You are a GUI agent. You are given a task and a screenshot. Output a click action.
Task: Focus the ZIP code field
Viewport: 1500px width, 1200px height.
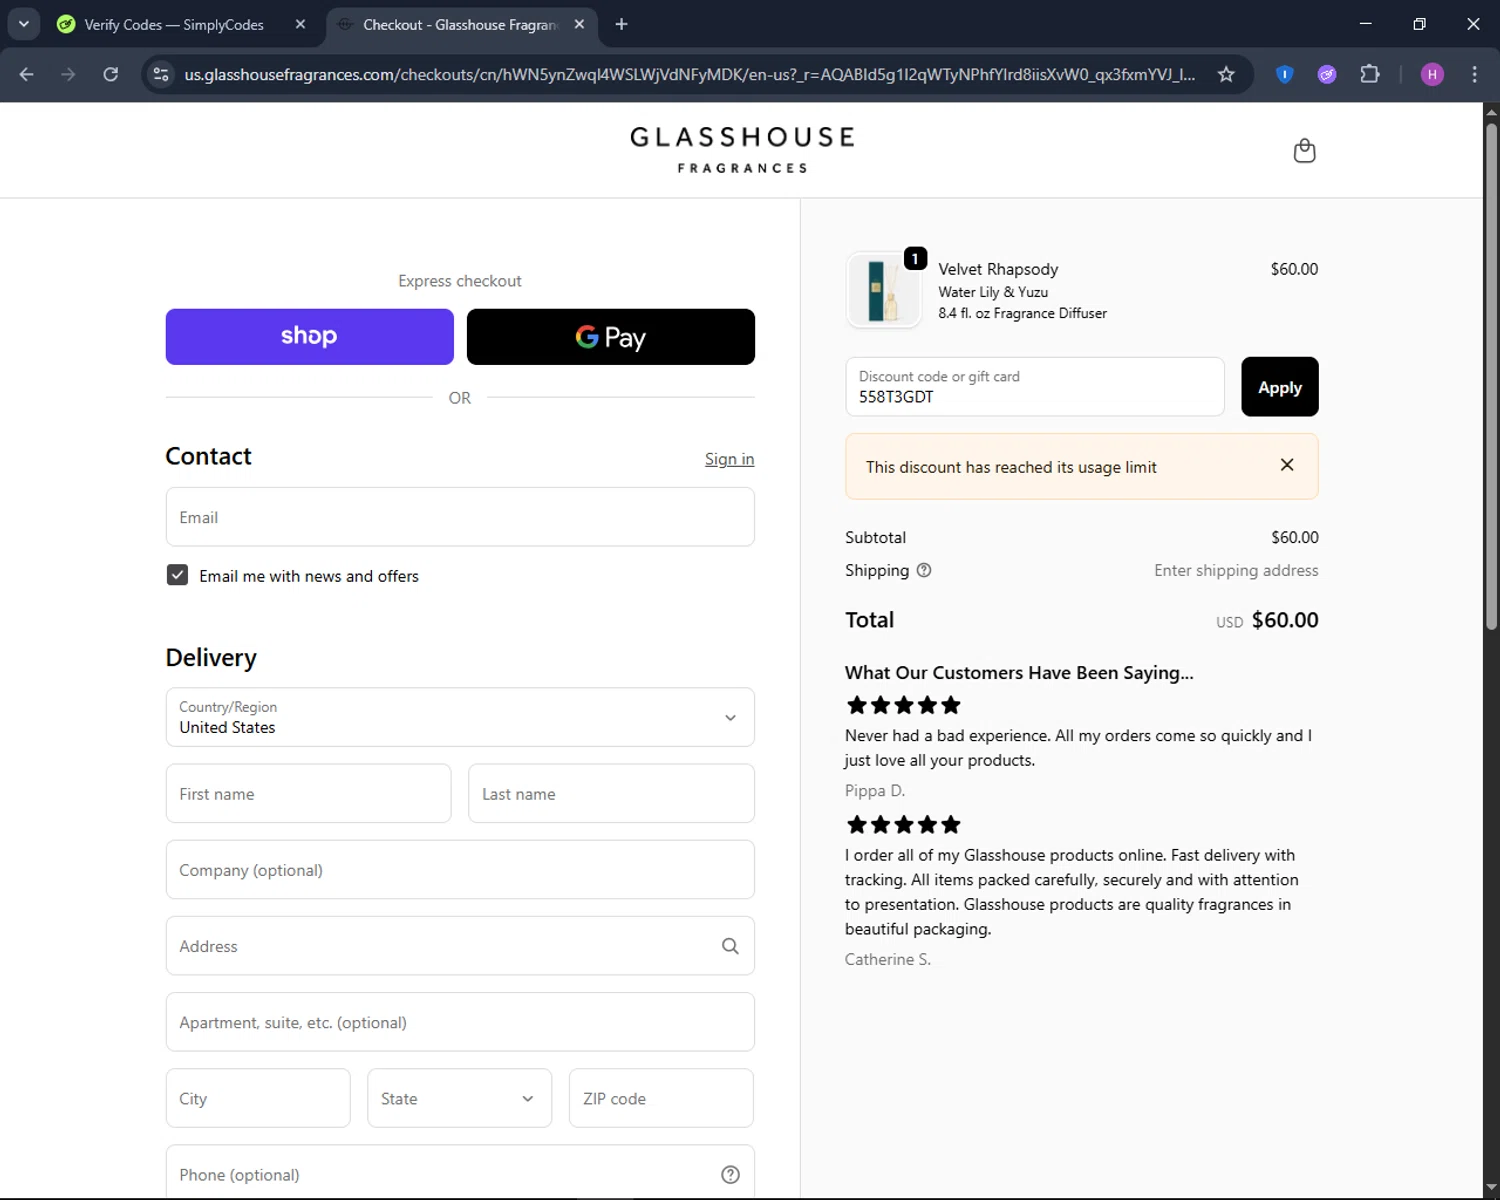click(x=661, y=1098)
